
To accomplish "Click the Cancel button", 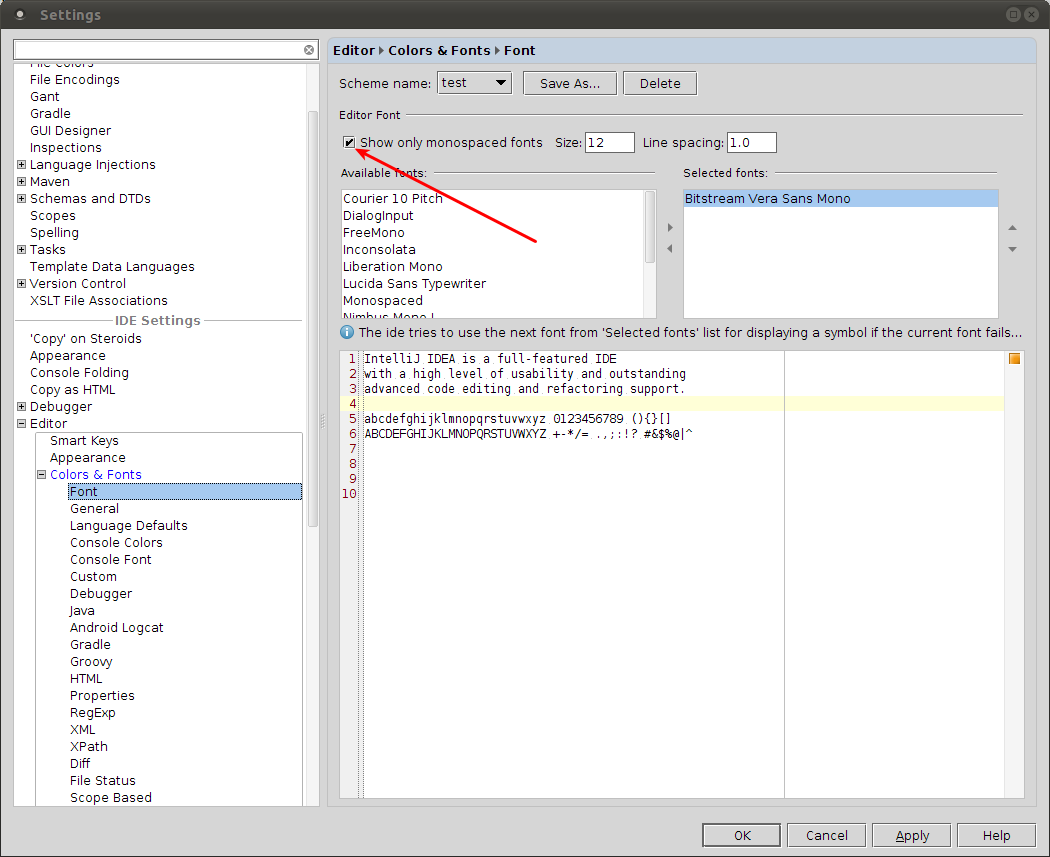I will pyautogui.click(x=826, y=836).
